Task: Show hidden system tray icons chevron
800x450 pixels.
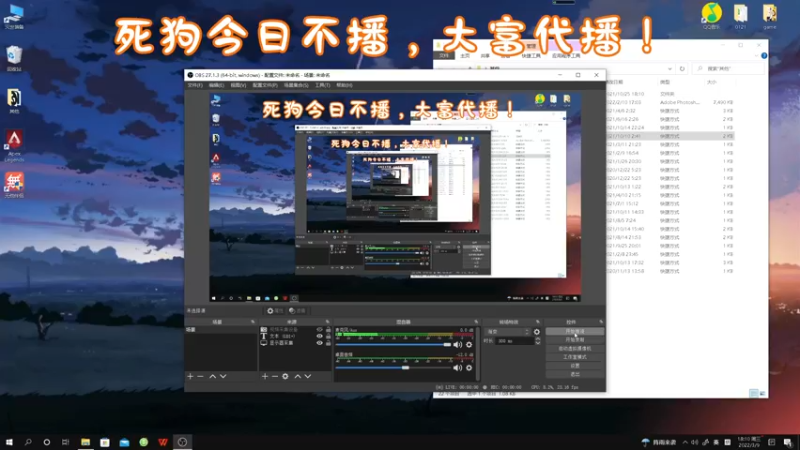Action: (685, 442)
